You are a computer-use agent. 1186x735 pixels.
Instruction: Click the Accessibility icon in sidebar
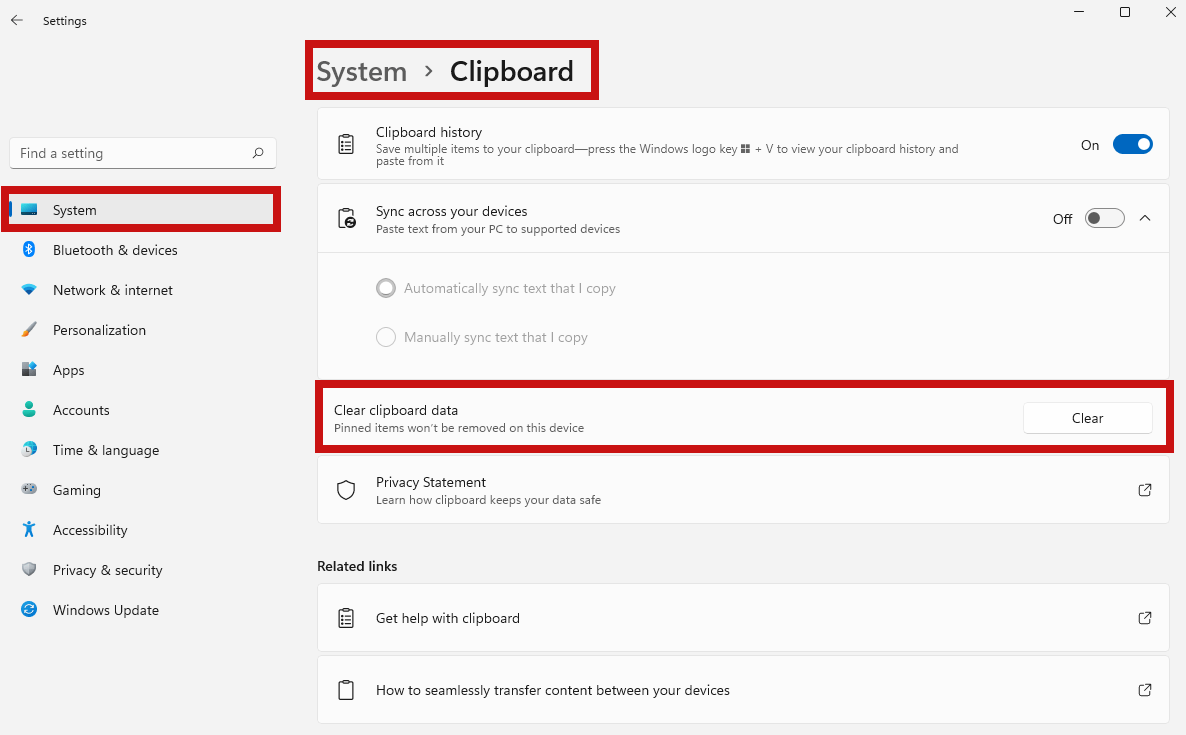click(29, 530)
